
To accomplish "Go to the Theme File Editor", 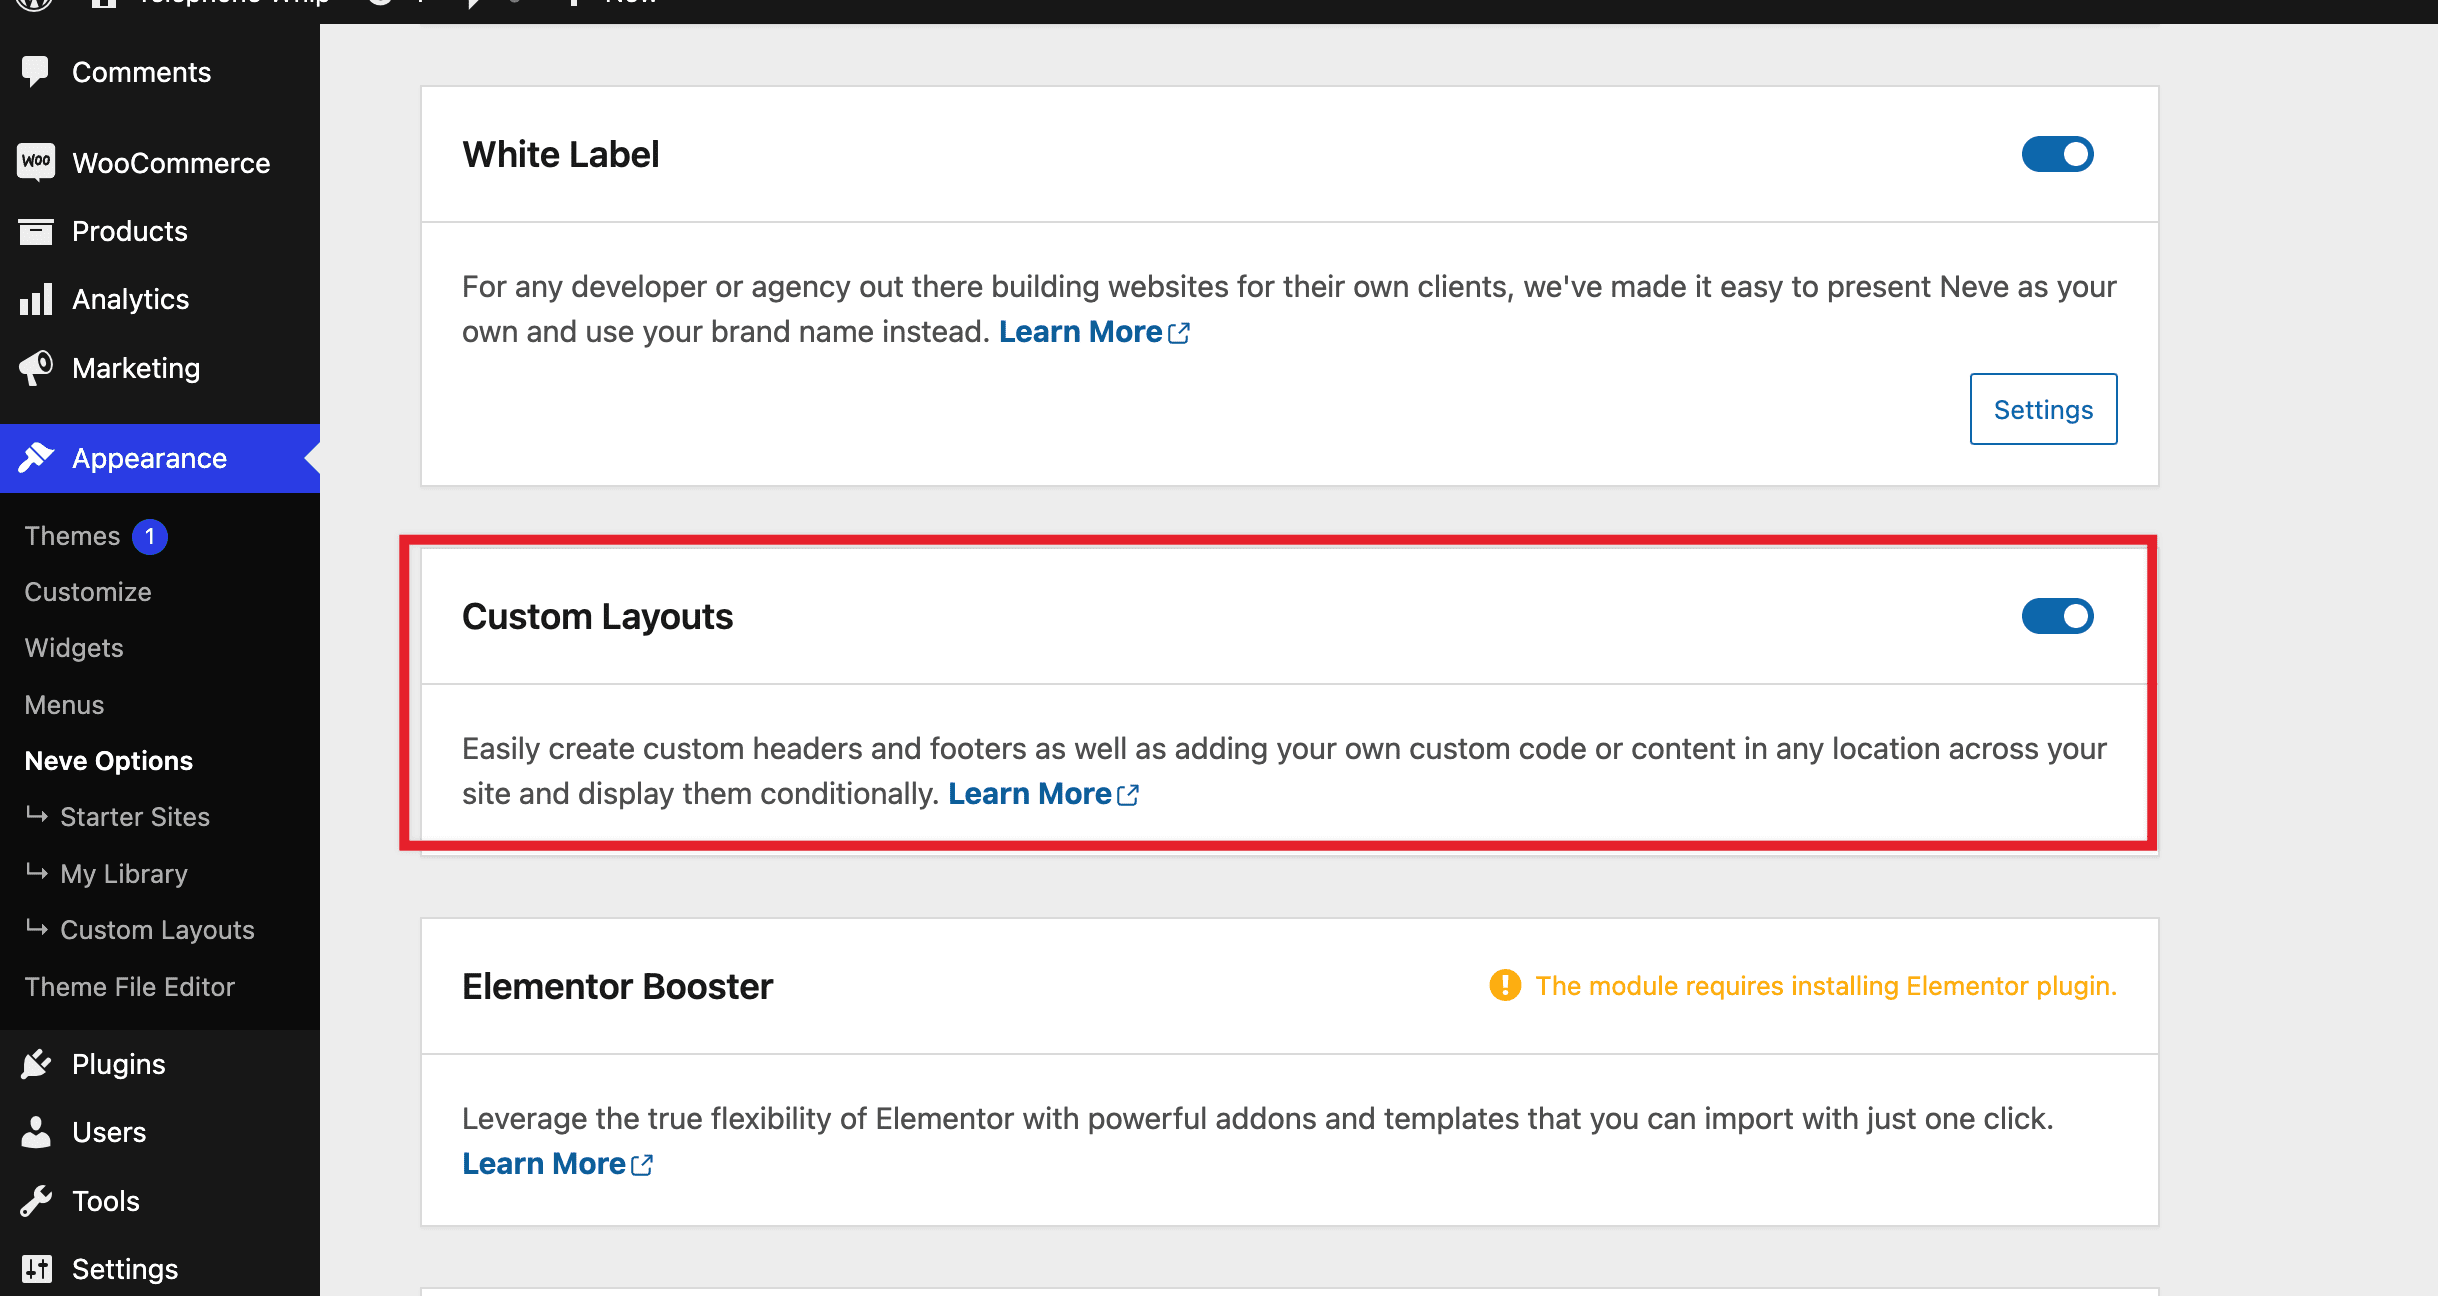I will point(130,986).
